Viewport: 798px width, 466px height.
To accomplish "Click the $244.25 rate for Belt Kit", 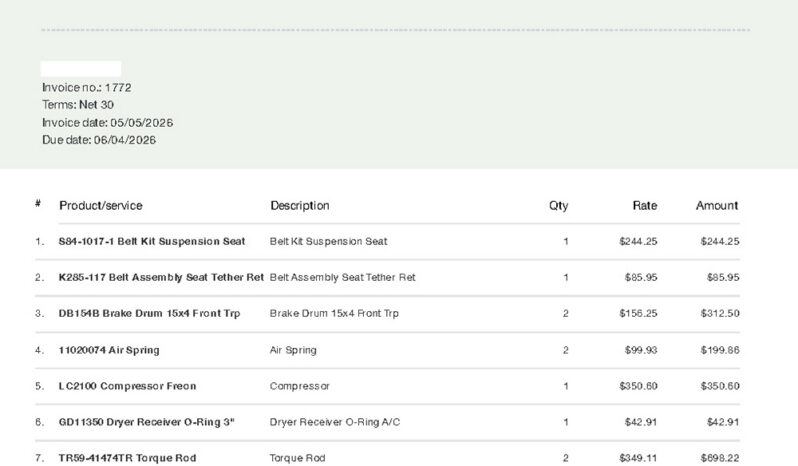I will coord(638,241).
